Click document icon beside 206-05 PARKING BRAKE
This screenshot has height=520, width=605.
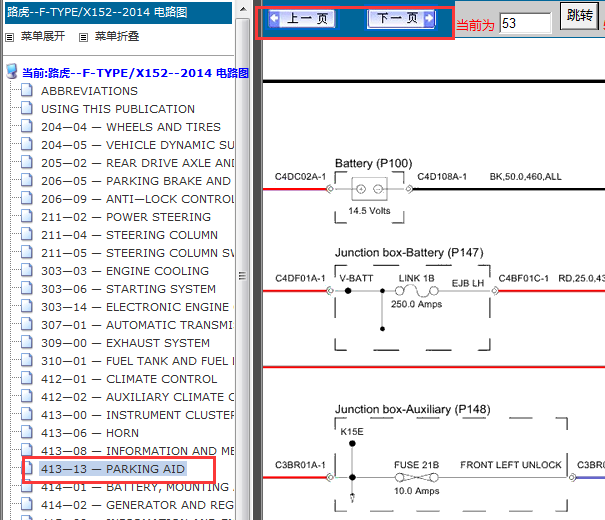pos(27,180)
